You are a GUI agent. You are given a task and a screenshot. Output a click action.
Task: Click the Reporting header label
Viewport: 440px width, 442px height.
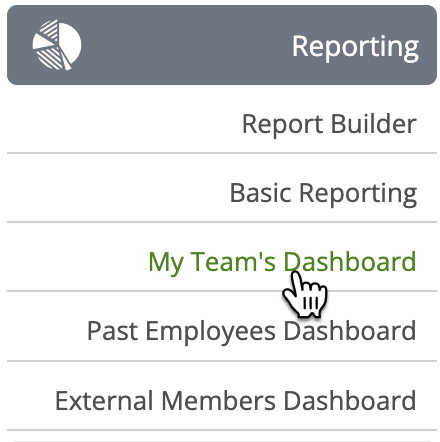355,47
